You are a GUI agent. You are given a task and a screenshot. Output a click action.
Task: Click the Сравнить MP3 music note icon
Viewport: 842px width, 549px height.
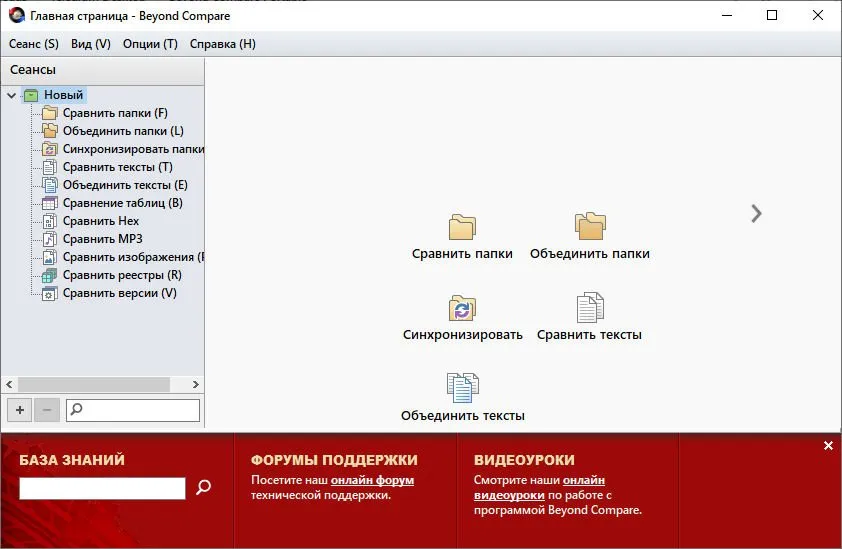tap(49, 239)
